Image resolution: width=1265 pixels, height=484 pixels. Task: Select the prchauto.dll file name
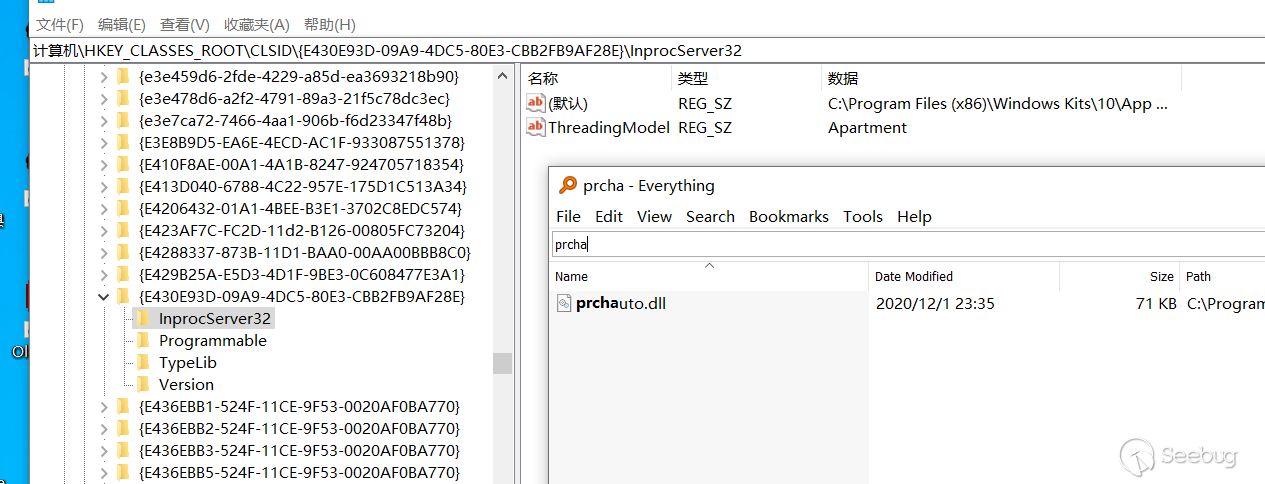point(621,303)
